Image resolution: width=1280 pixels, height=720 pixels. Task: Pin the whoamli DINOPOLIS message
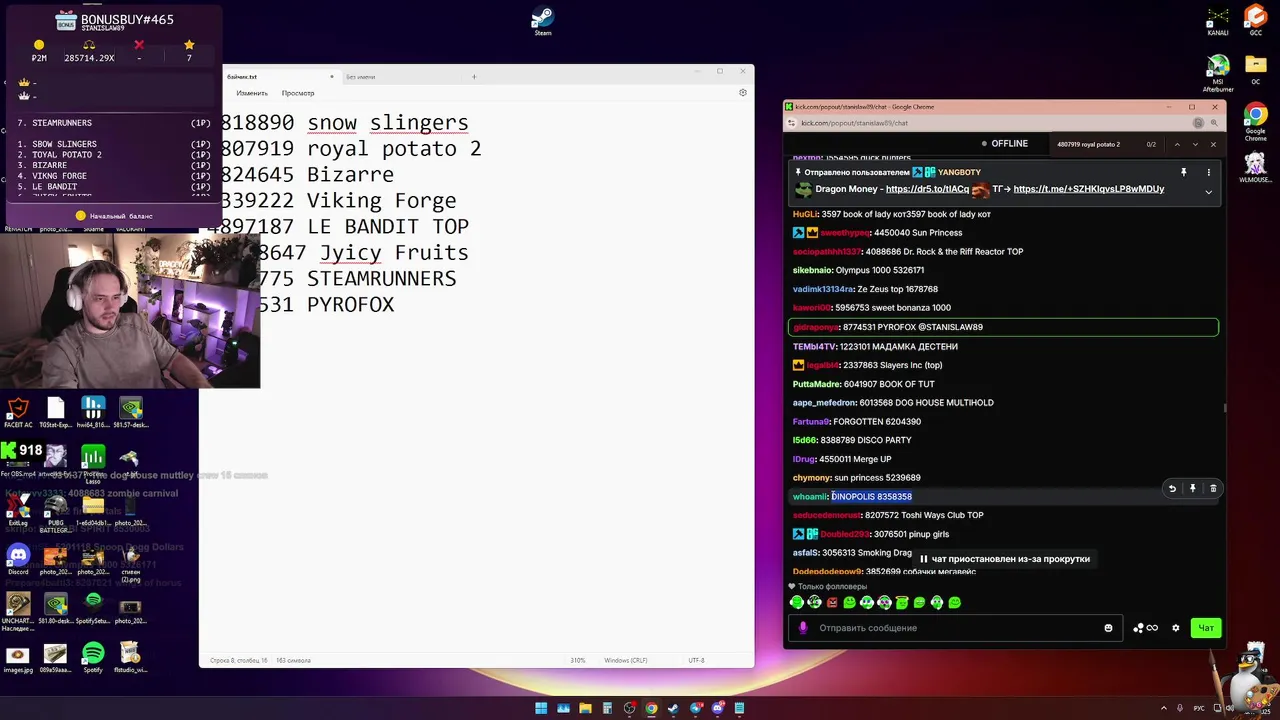point(1192,489)
